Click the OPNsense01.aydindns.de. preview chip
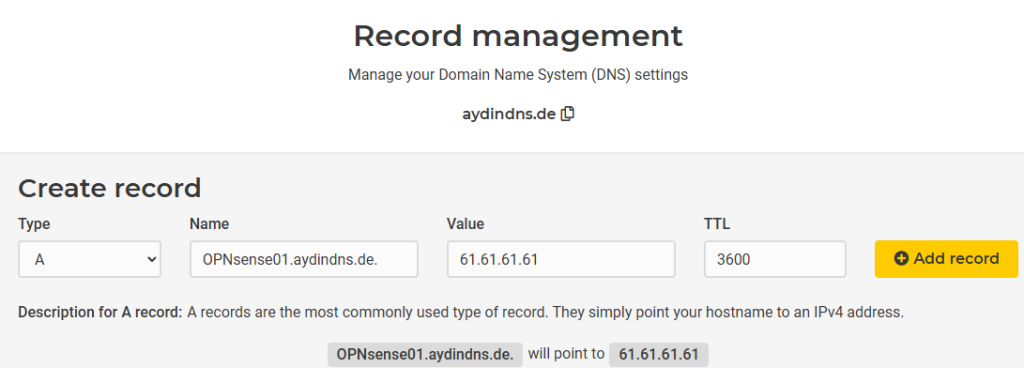Viewport: 1024px width, 368px height. click(x=425, y=354)
